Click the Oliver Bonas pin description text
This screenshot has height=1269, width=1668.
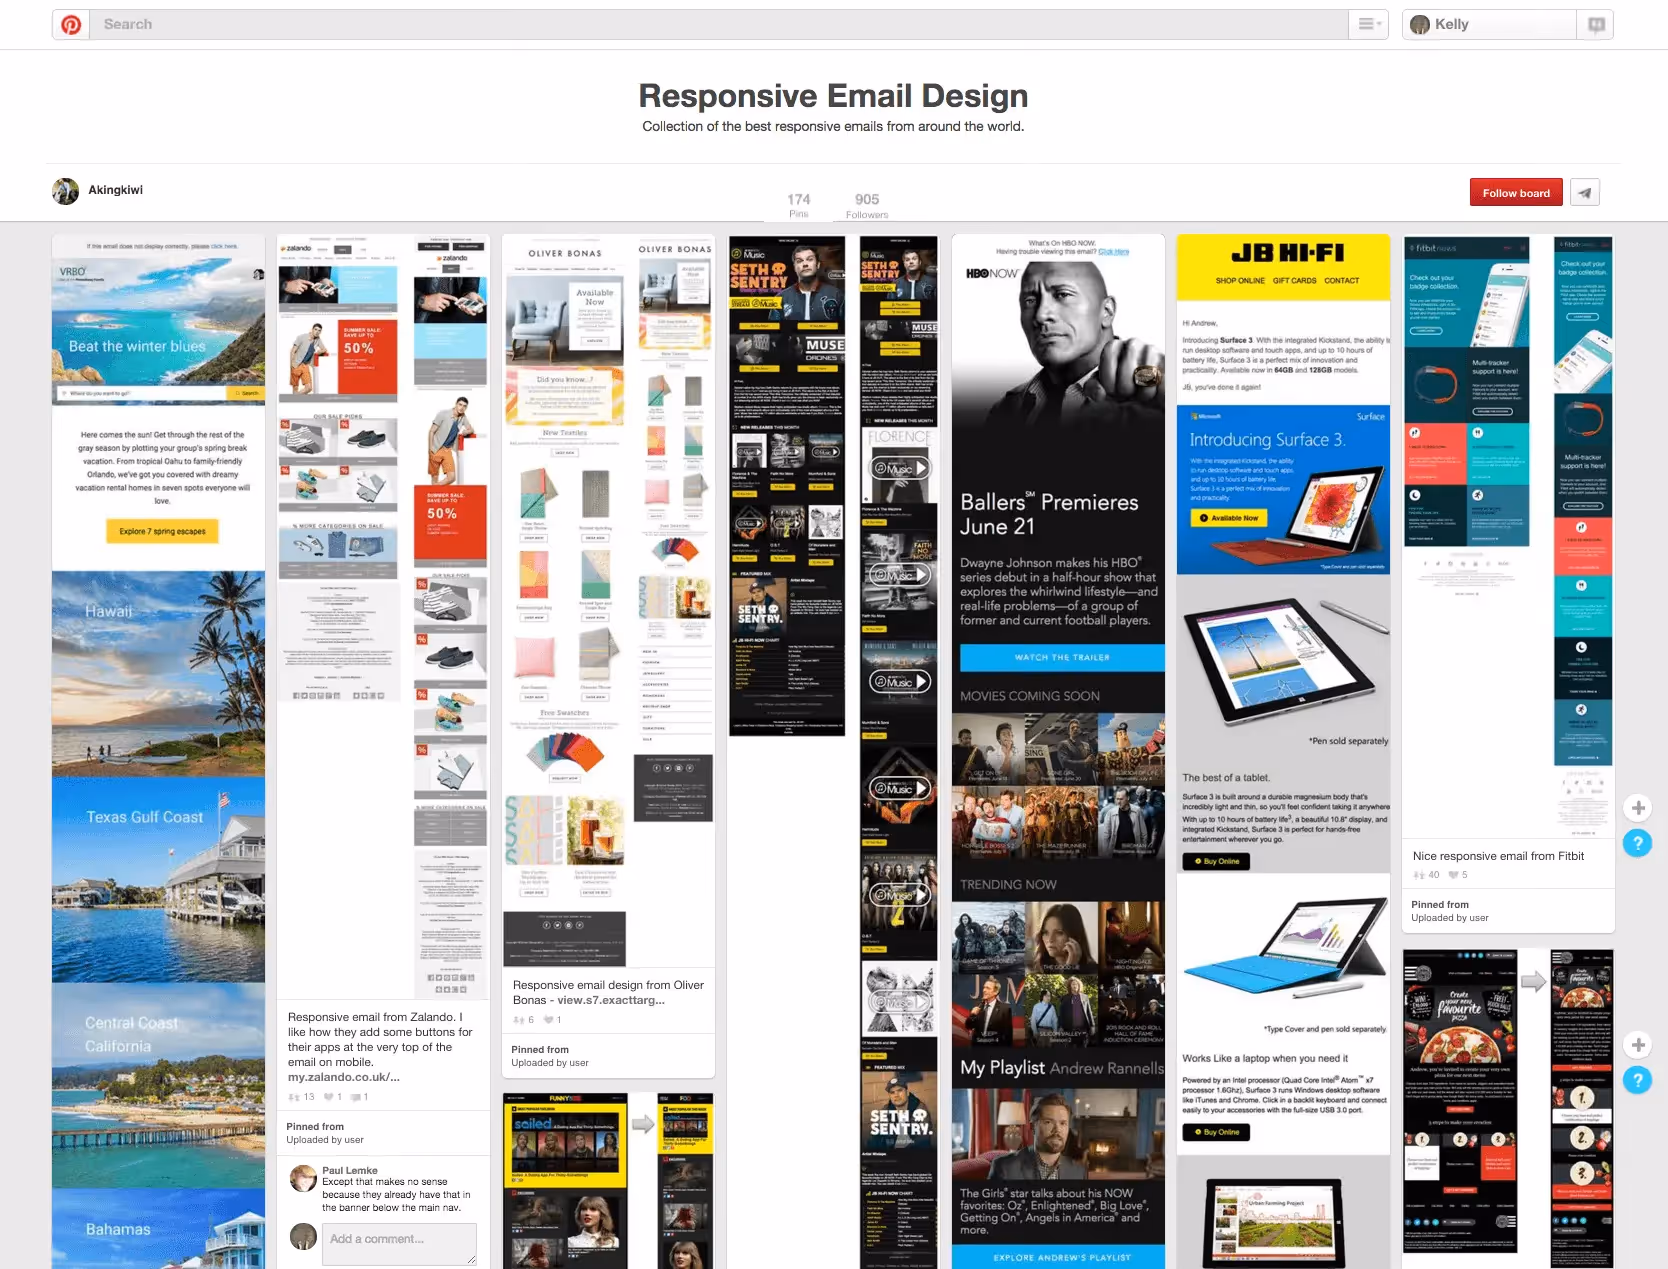click(x=608, y=992)
